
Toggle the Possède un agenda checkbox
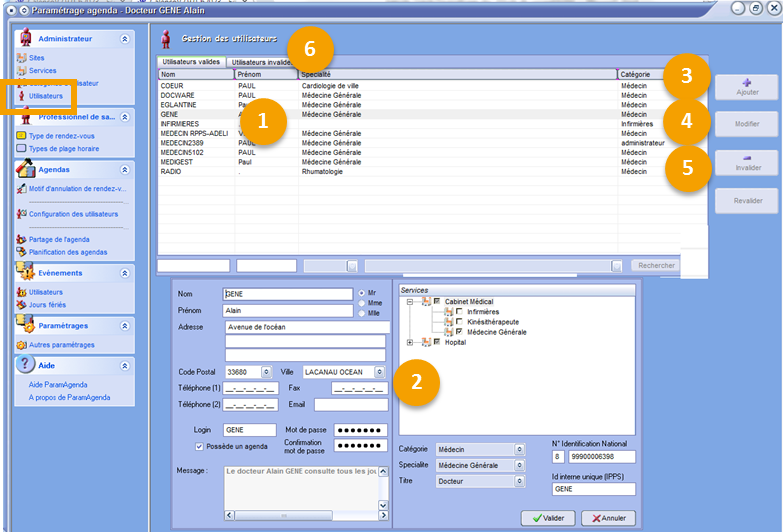tap(200, 446)
